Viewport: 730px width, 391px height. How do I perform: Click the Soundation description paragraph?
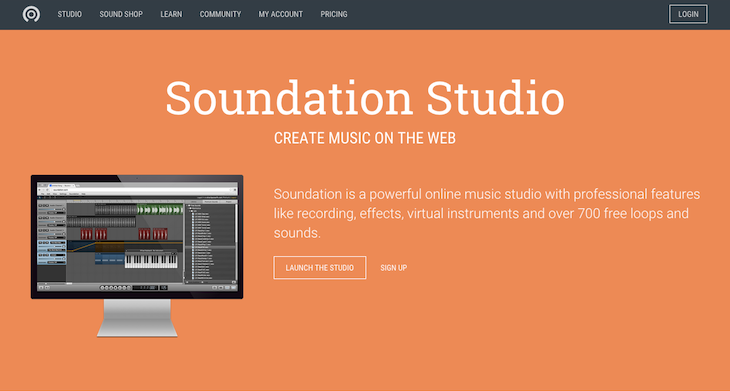coord(487,213)
